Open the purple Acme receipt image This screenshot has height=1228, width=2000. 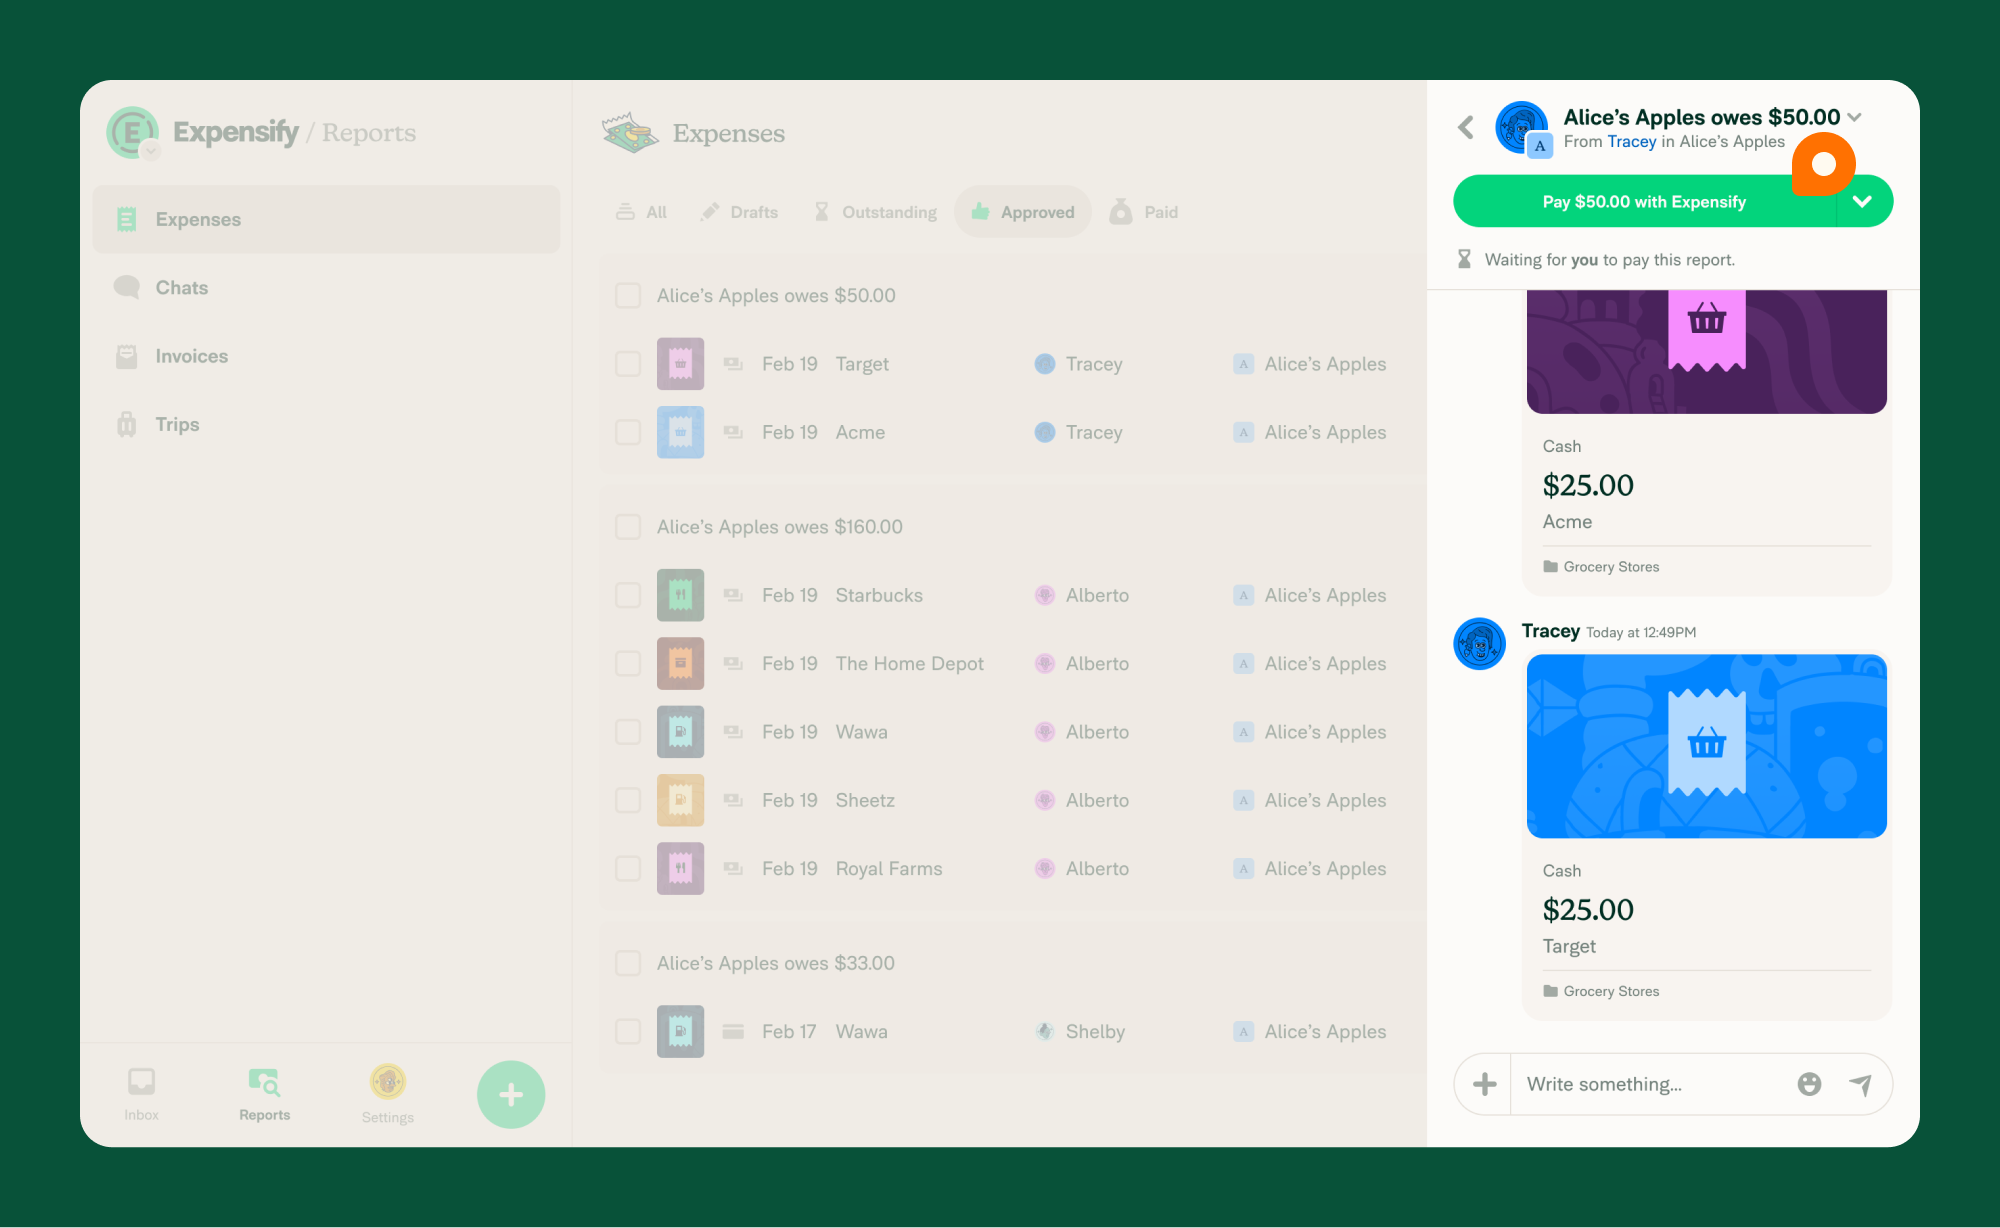[1707, 351]
